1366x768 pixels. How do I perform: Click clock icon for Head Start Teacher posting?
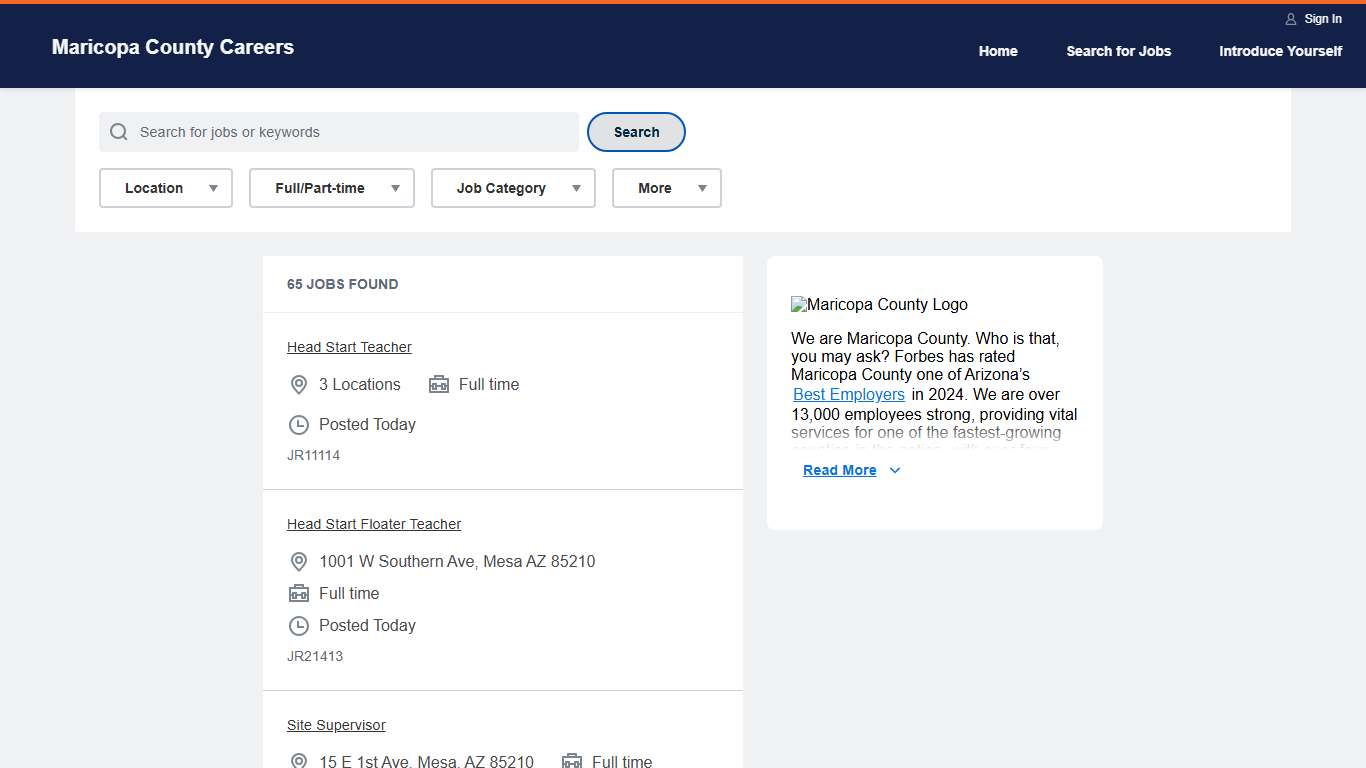[x=298, y=425]
